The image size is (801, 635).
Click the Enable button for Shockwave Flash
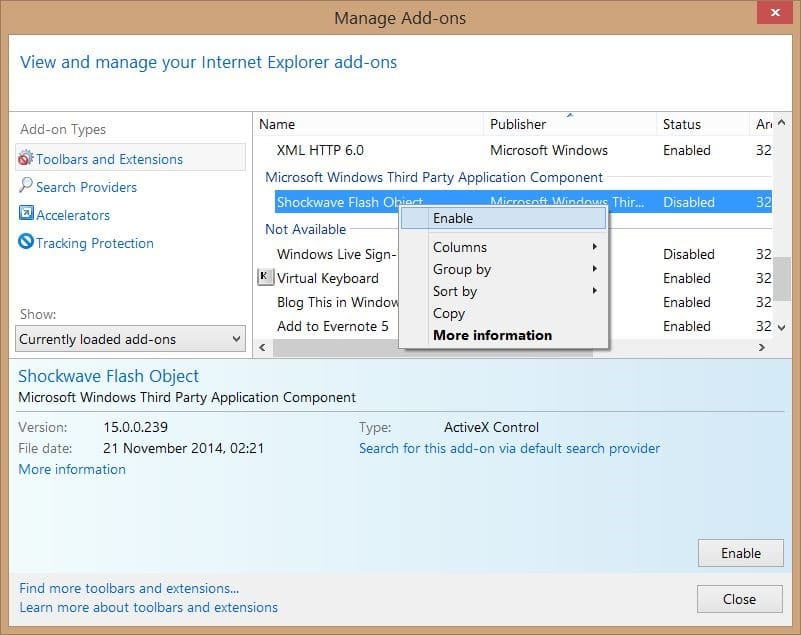click(740, 553)
